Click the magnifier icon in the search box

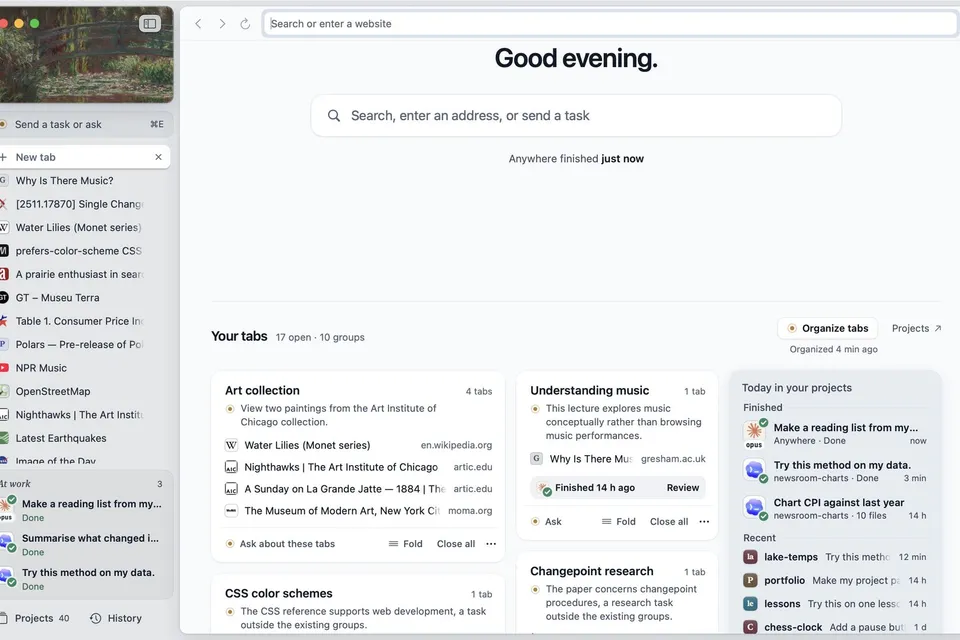tap(334, 116)
